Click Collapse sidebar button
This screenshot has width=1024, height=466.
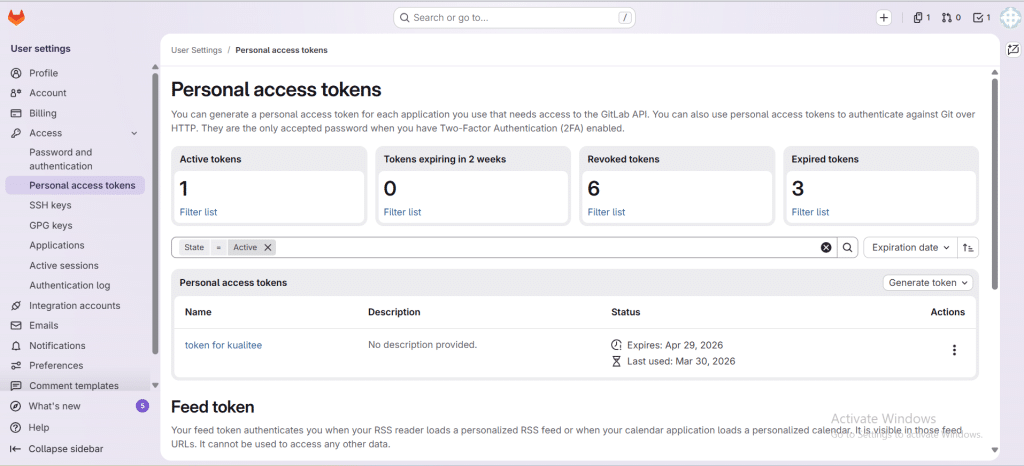click(x=65, y=449)
